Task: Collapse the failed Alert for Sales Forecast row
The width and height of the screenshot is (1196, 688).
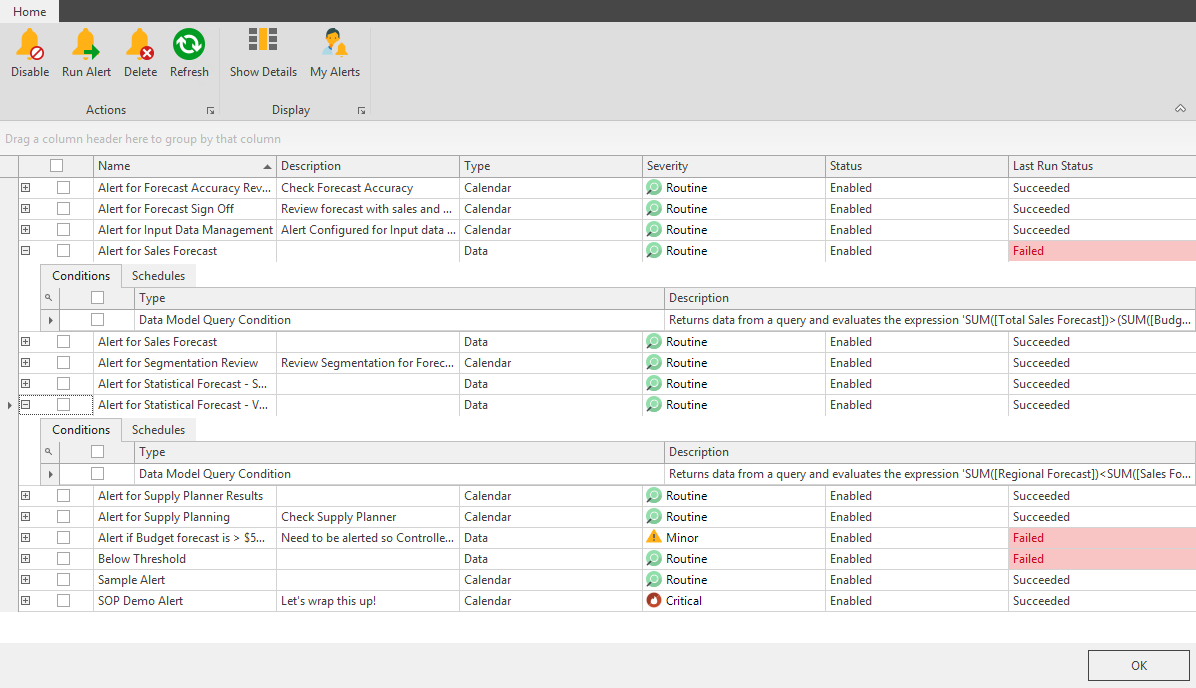Action: point(26,250)
